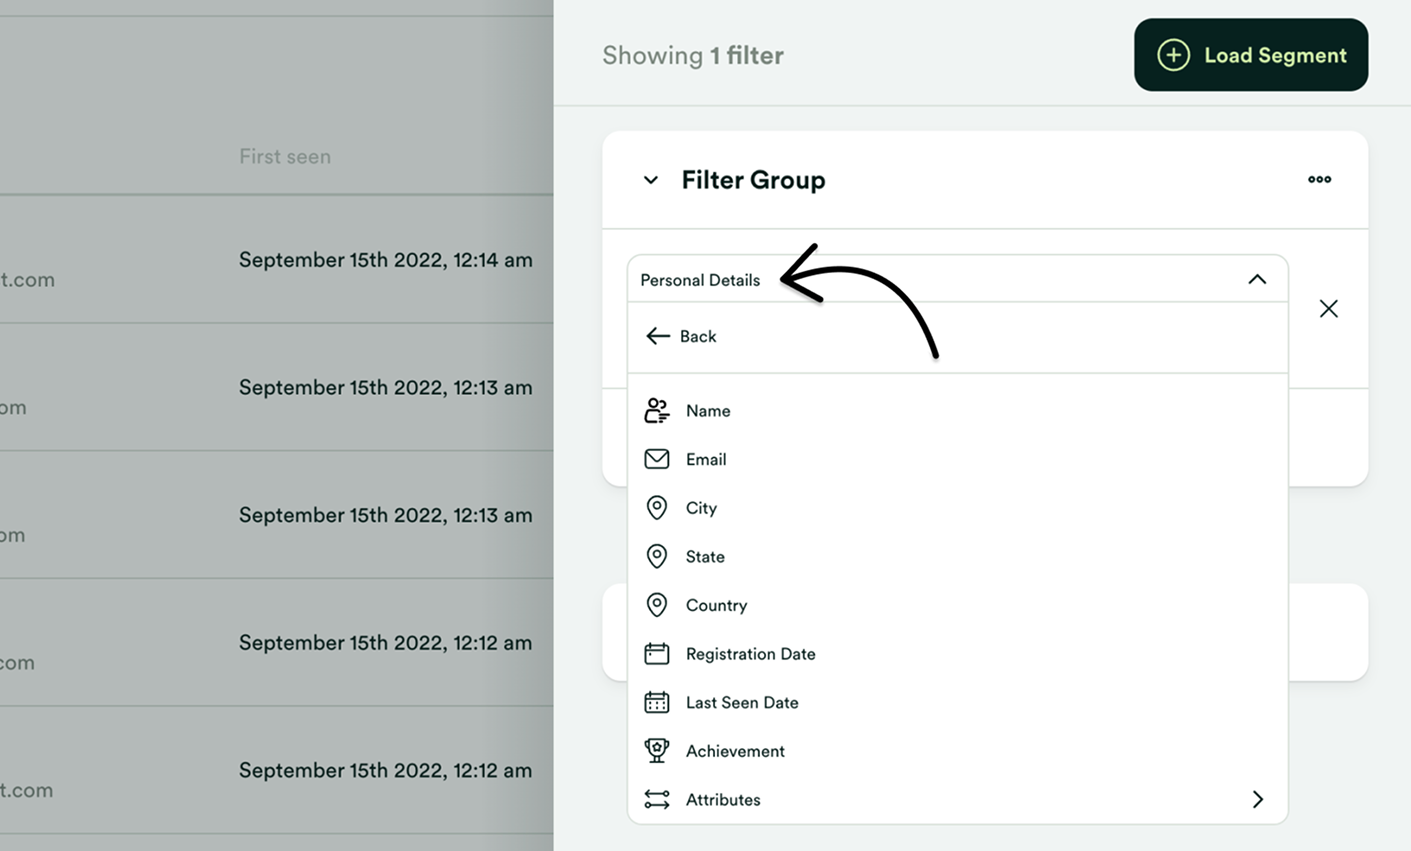Select the Name filter with person icon
The height and width of the screenshot is (851, 1411).
coord(657,410)
